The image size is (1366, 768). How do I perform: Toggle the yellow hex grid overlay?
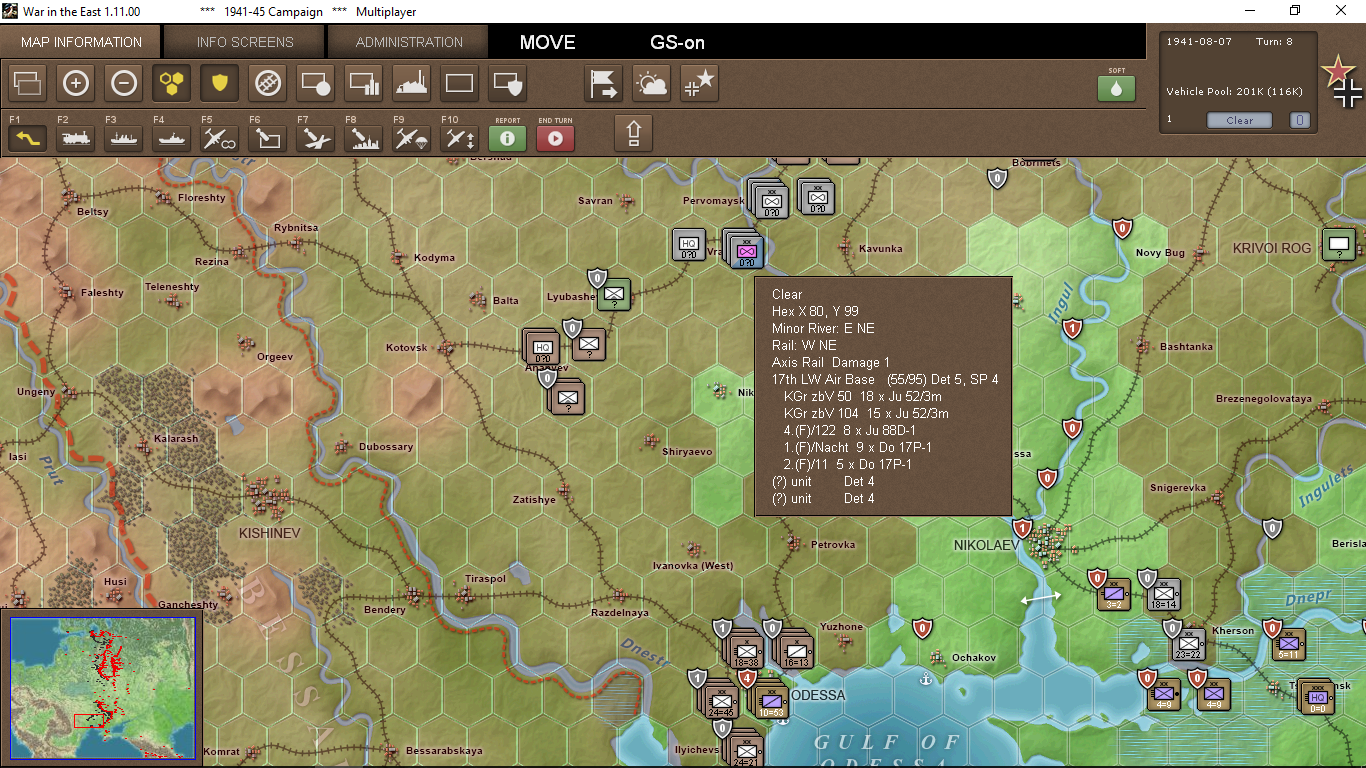pos(172,83)
